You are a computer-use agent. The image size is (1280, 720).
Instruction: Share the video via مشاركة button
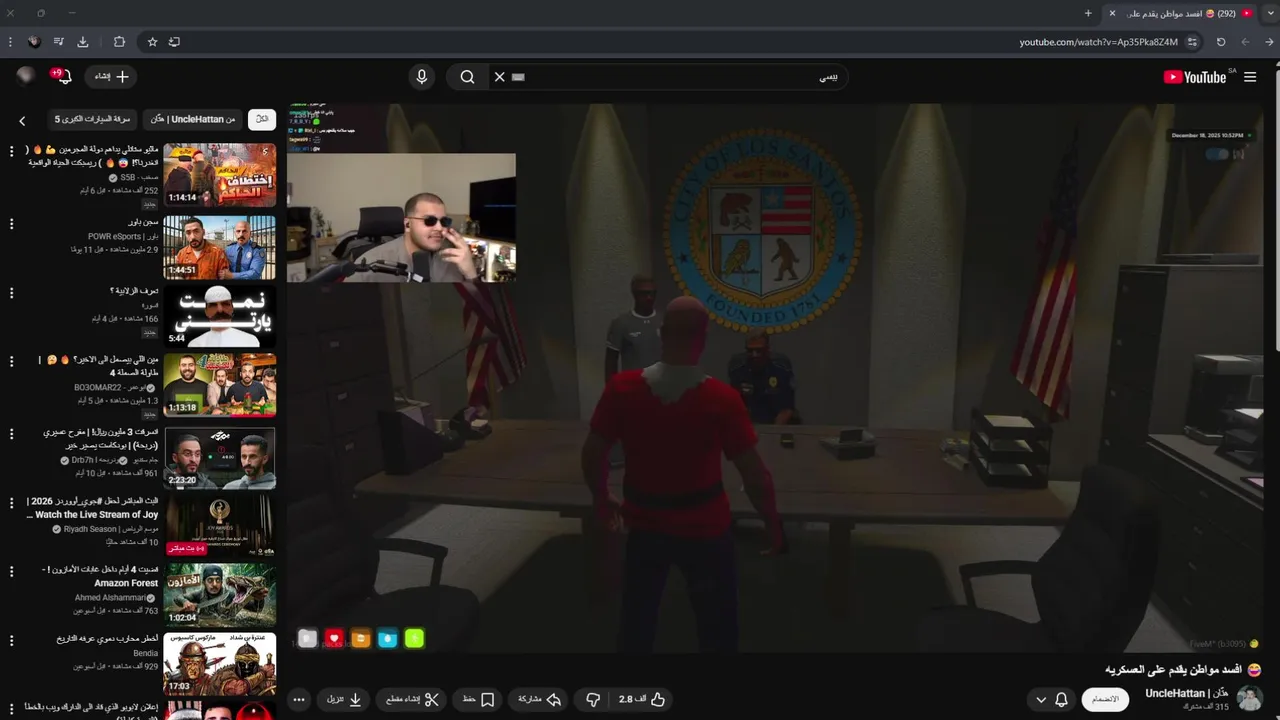(x=537, y=699)
